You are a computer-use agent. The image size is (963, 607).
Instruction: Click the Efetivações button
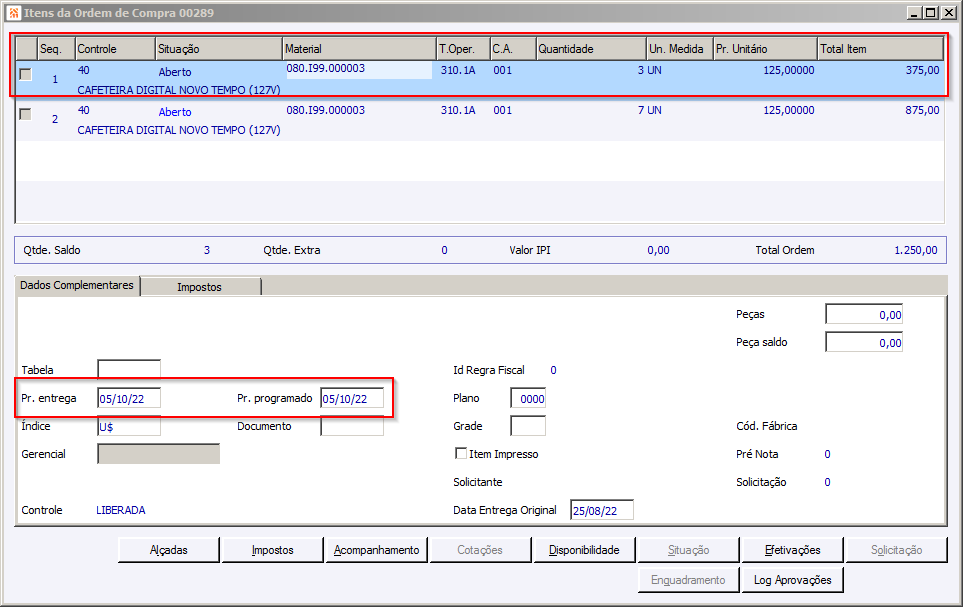pyautogui.click(x=792, y=550)
